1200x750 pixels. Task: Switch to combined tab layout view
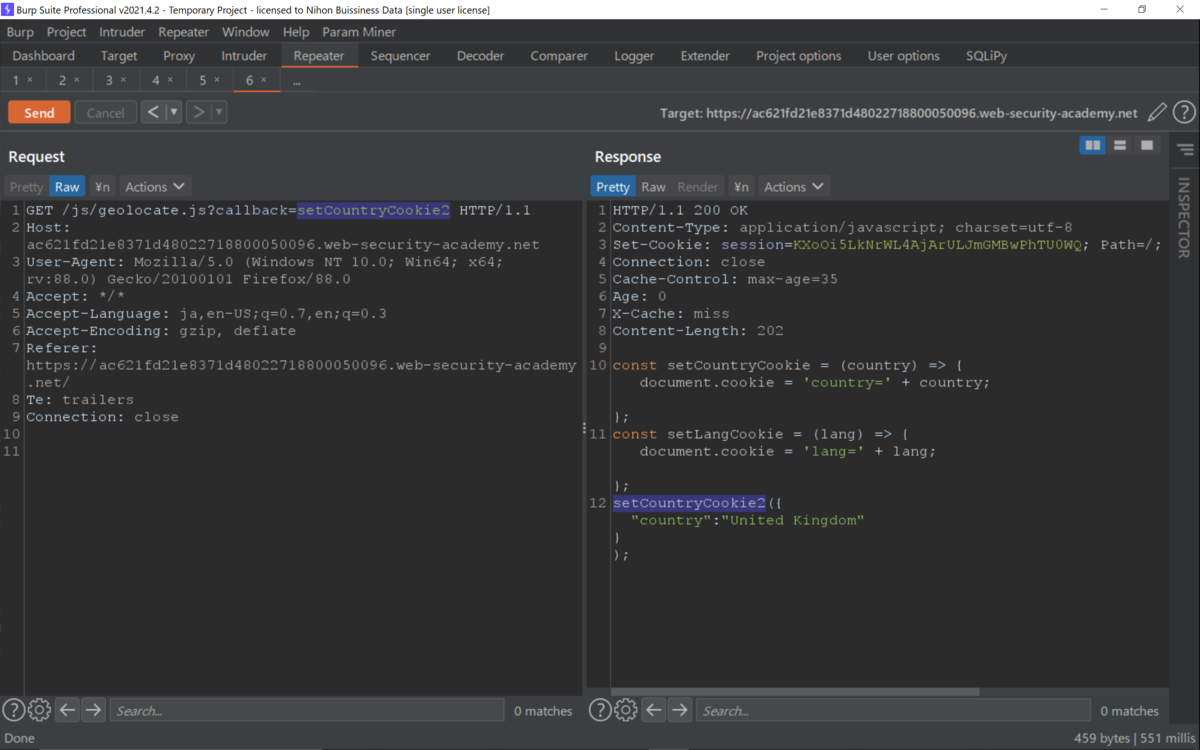click(x=1147, y=146)
